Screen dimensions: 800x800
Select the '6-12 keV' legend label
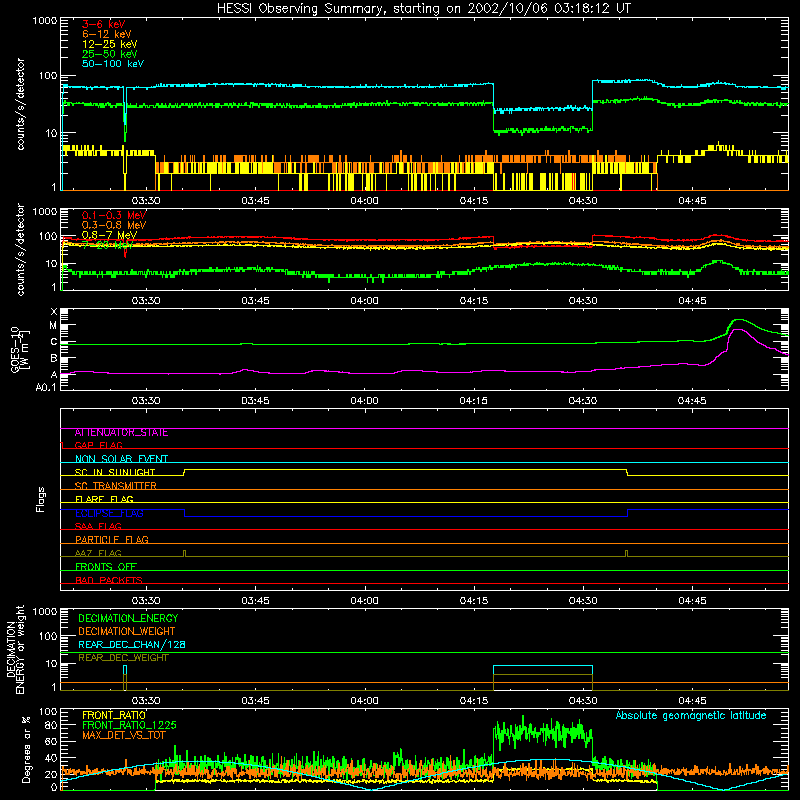[107, 34]
